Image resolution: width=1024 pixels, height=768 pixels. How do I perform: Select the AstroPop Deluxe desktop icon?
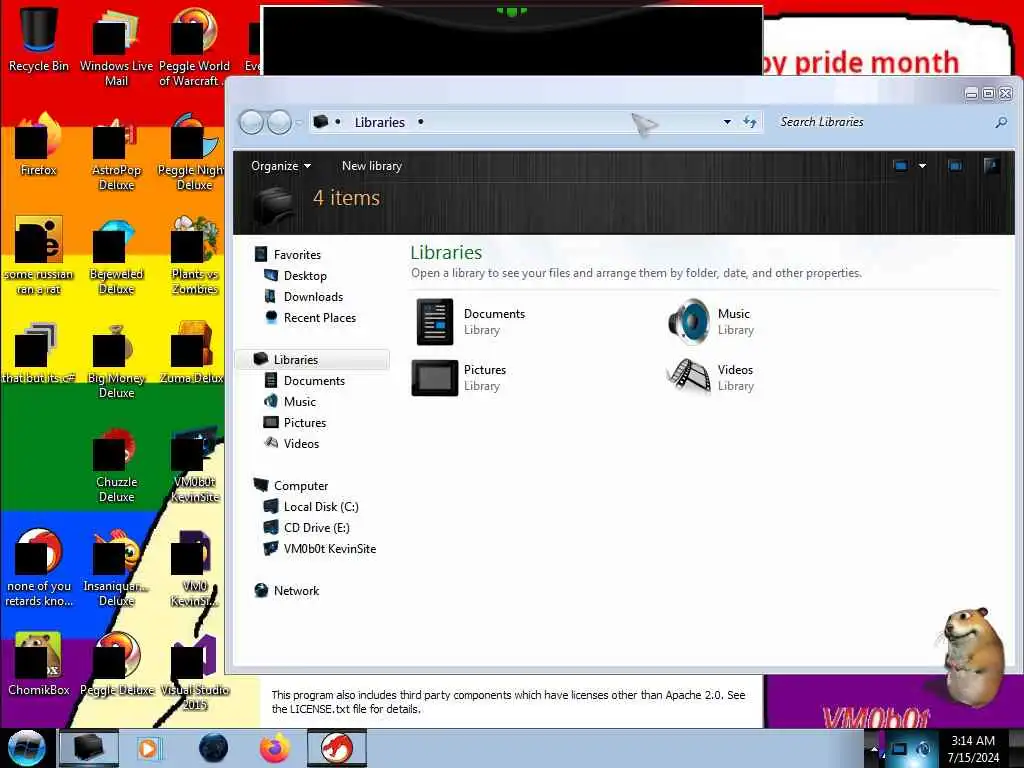(x=116, y=153)
